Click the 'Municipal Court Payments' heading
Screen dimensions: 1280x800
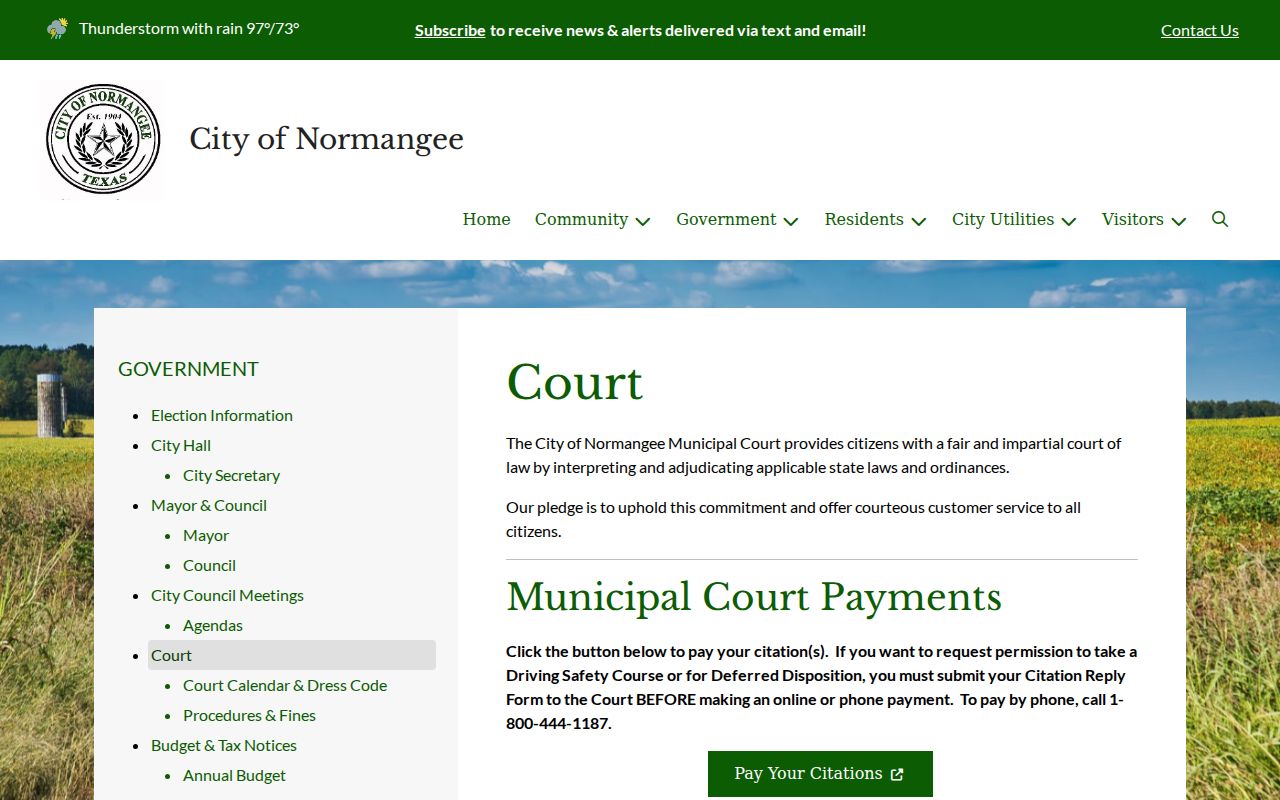coord(754,597)
